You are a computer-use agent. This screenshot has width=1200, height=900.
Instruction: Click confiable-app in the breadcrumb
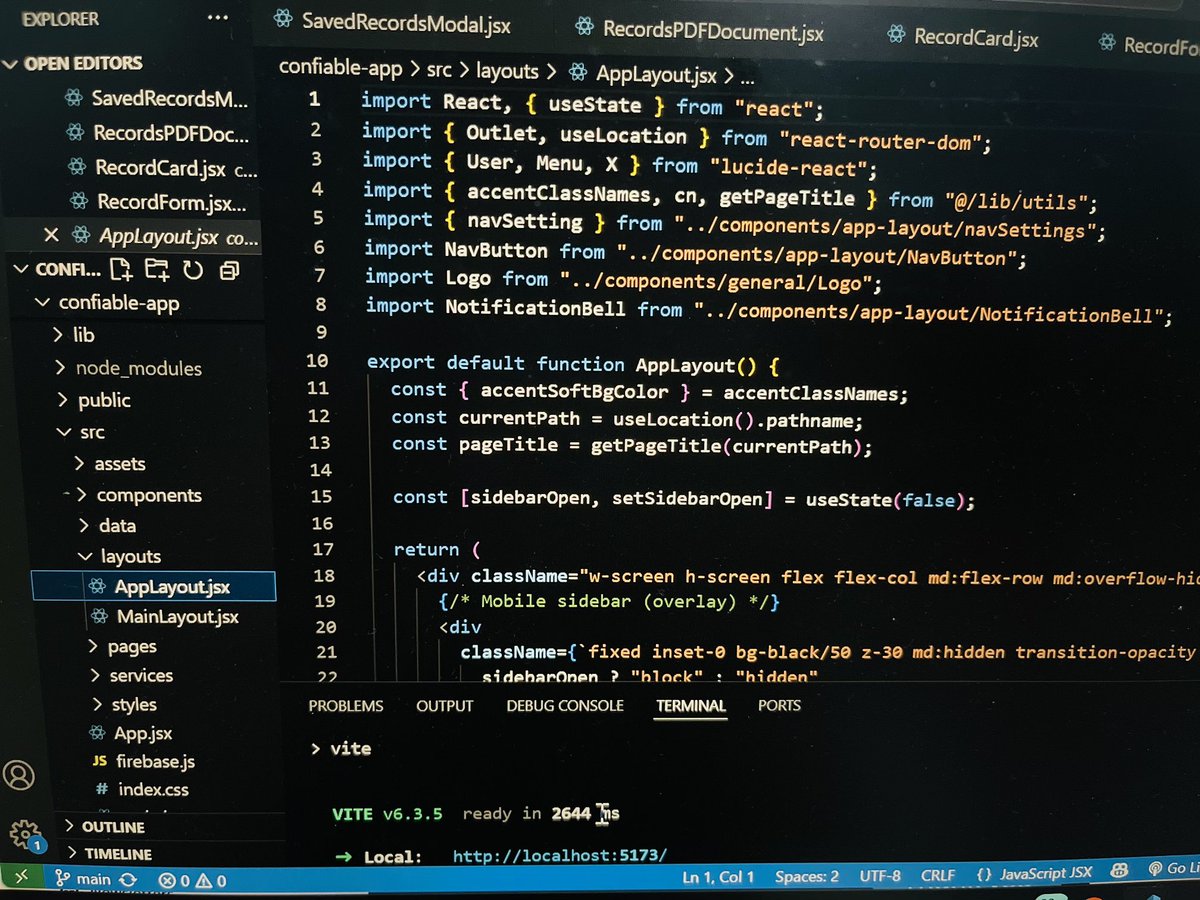pos(341,68)
